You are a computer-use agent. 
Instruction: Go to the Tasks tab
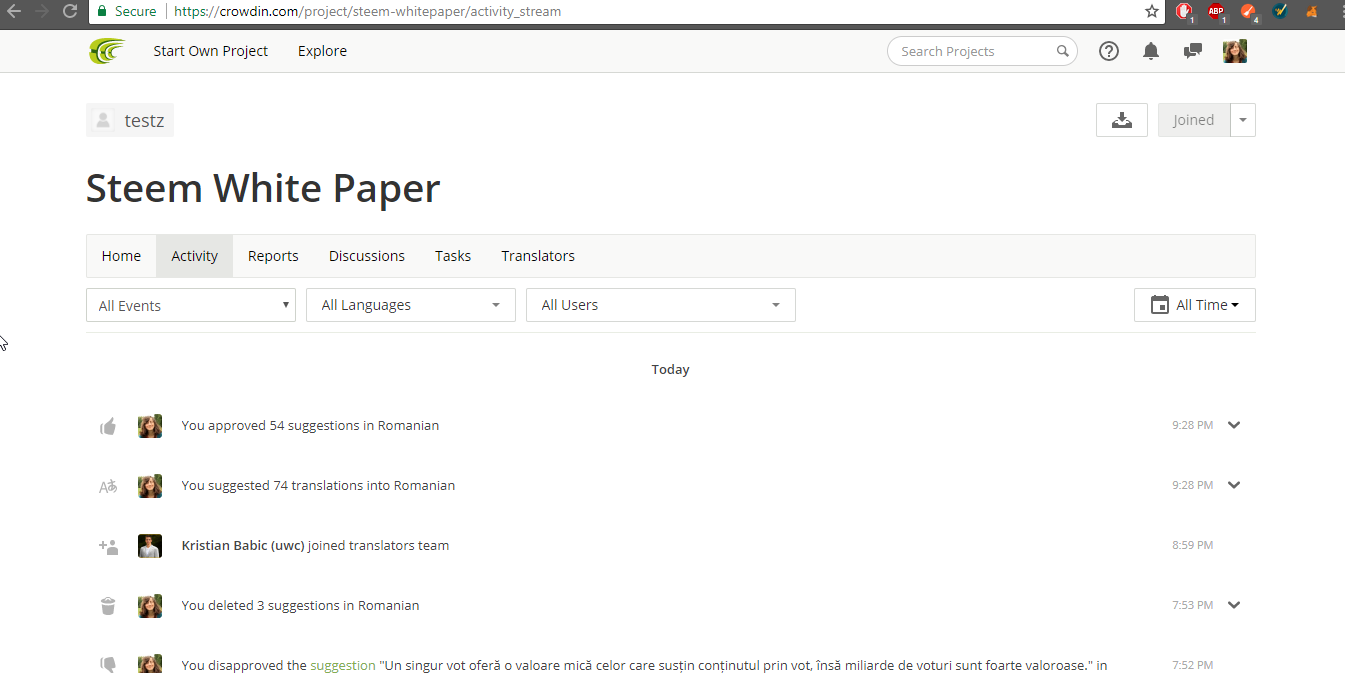tap(453, 256)
